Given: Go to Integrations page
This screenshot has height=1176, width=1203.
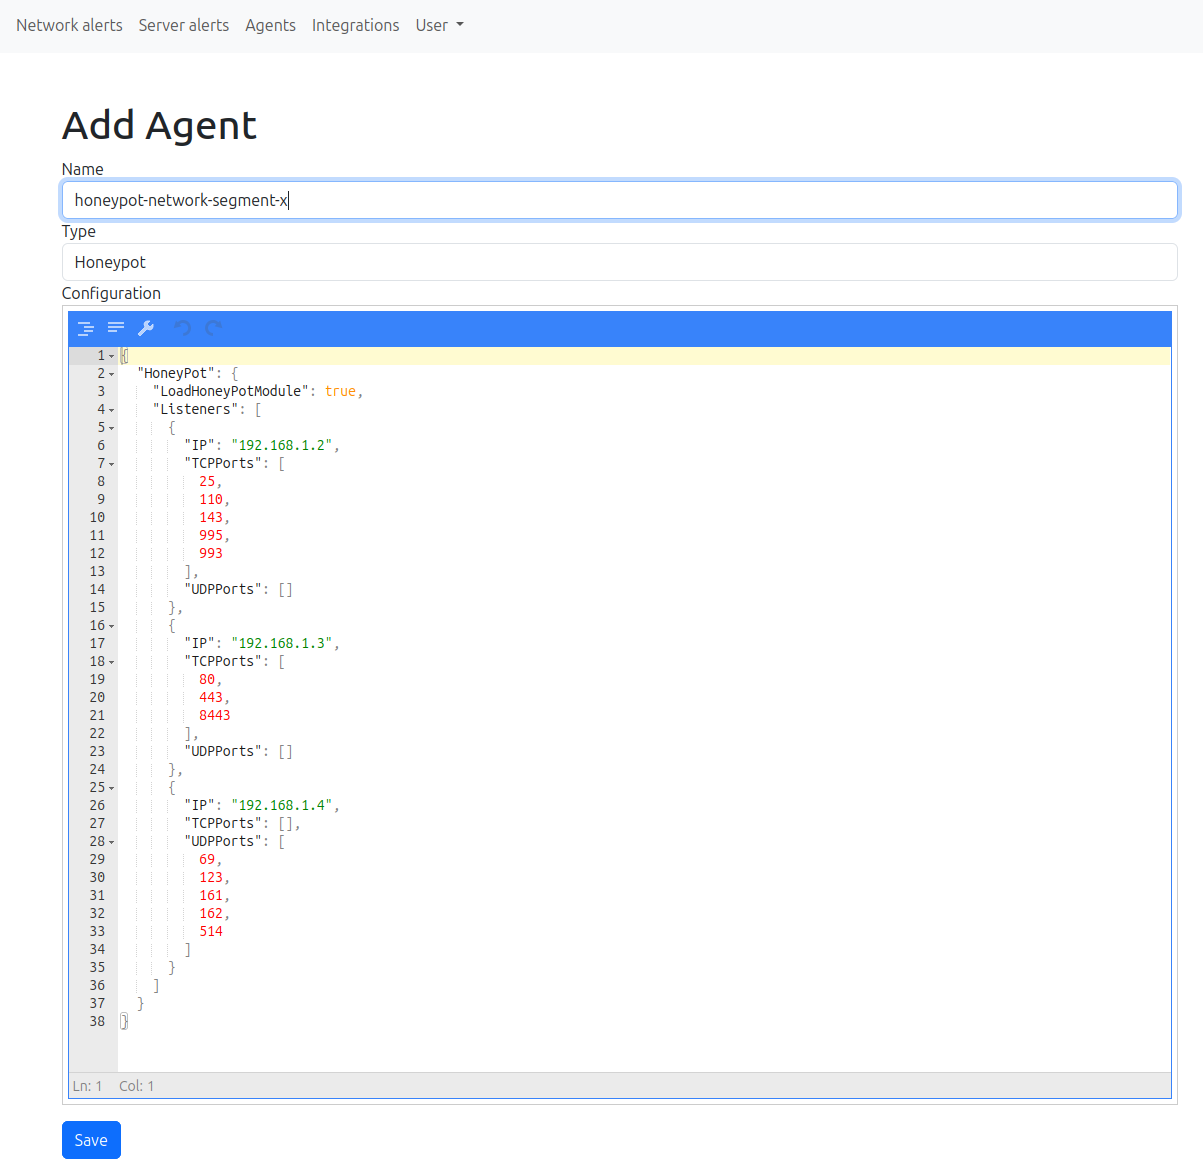Looking at the screenshot, I should pos(355,25).
